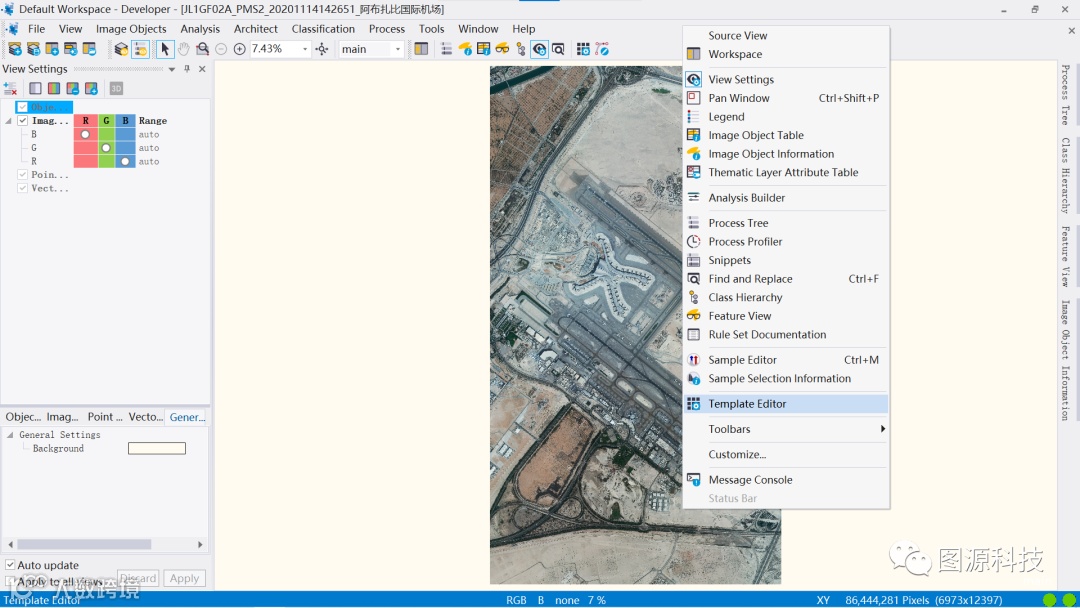Collapse the General Settings tree node
1080x608 pixels.
coord(10,435)
